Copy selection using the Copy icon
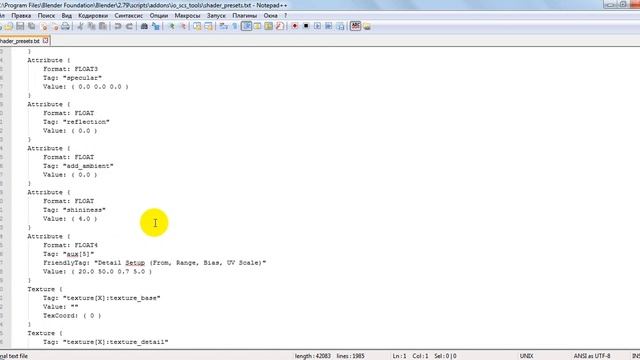The height and width of the screenshot is (360, 640). tap(92, 27)
